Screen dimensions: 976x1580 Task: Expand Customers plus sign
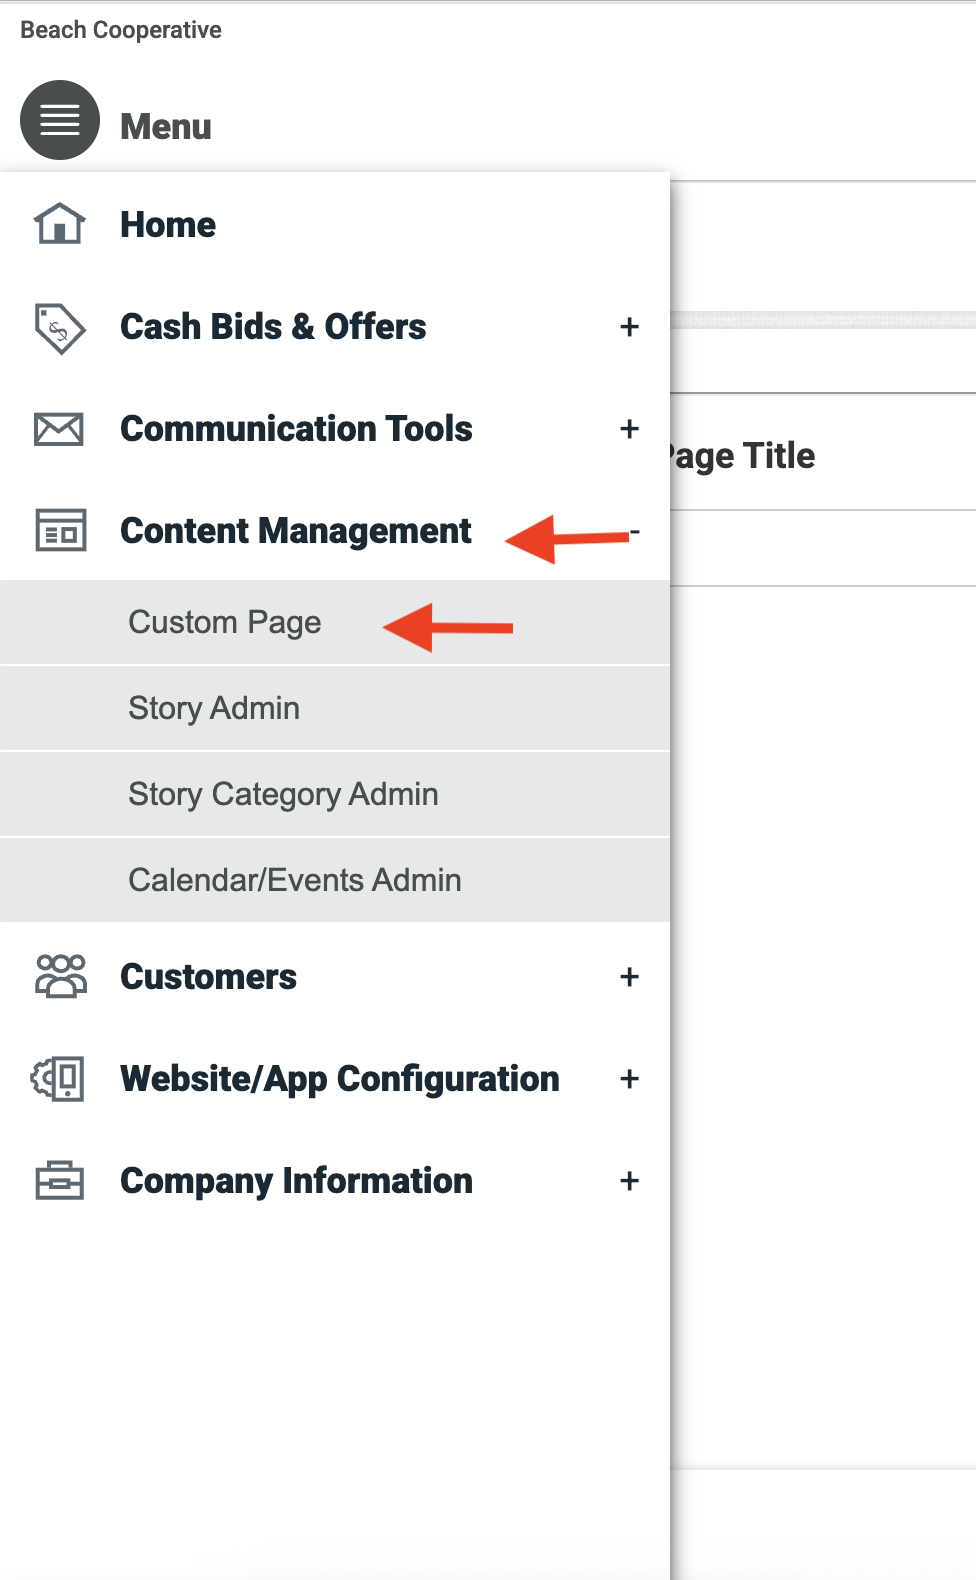(629, 977)
